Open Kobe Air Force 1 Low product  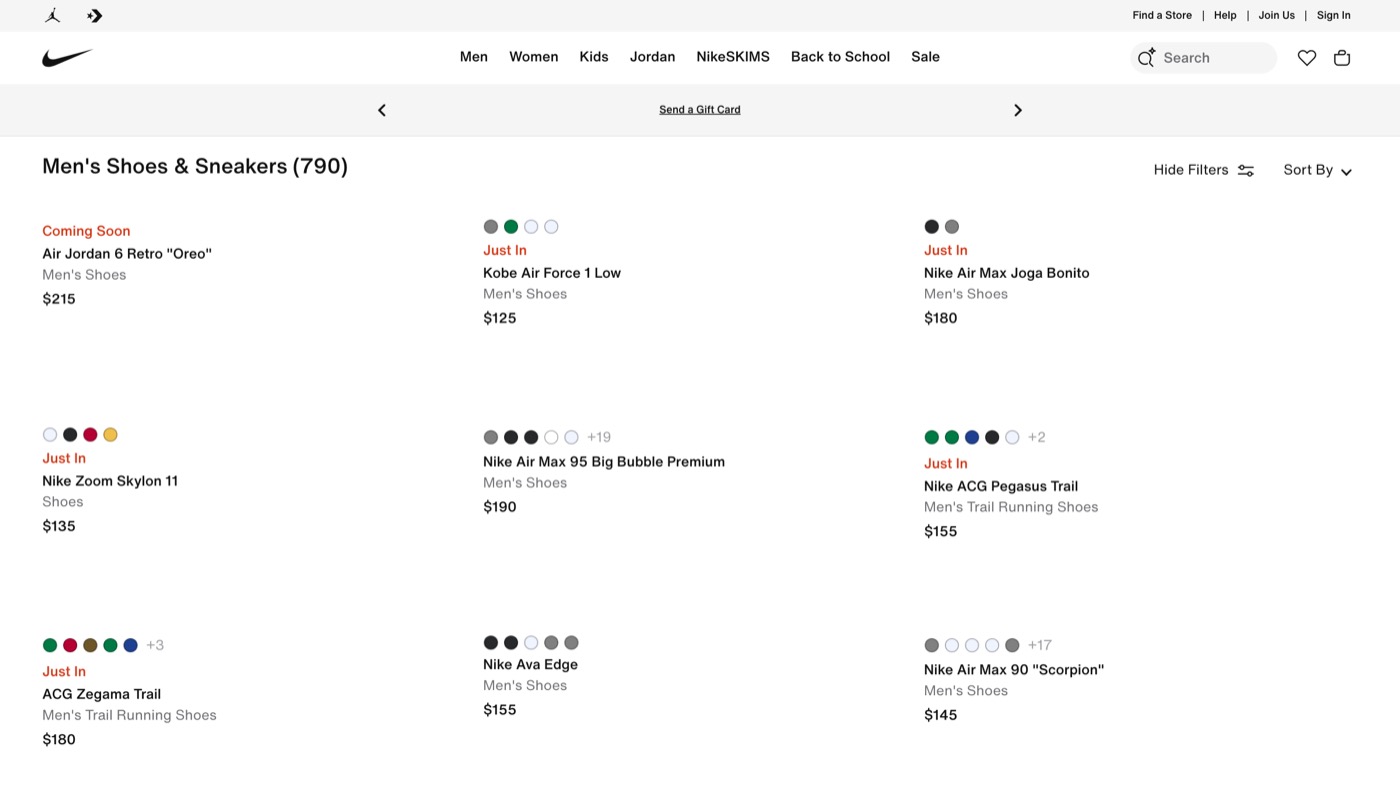(x=552, y=273)
